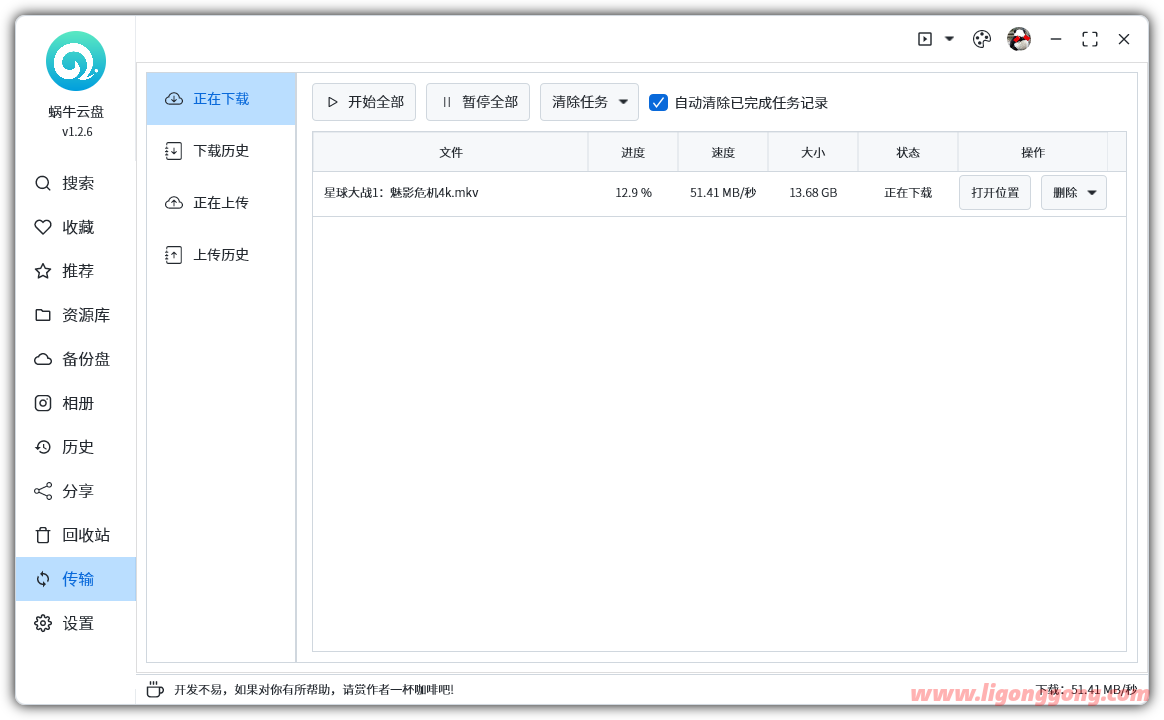Click the coffee cup donation icon

(155, 689)
